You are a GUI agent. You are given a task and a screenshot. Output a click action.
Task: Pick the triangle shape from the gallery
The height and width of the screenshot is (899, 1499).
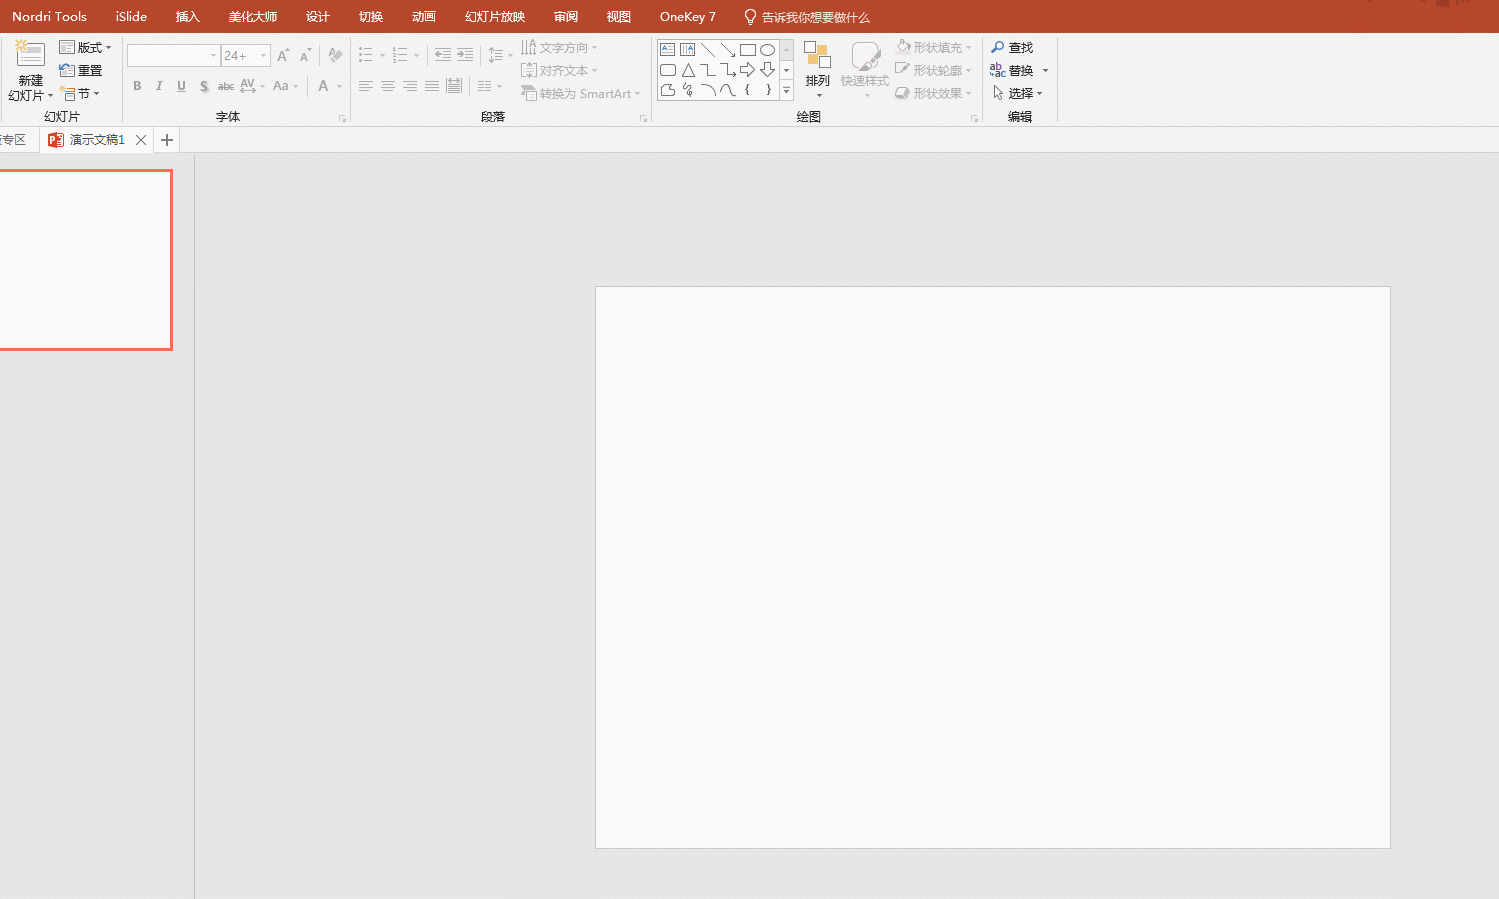[x=688, y=70]
